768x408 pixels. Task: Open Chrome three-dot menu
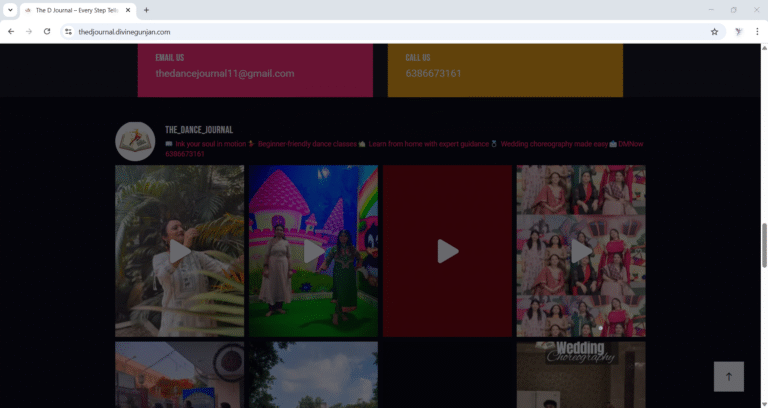(757, 32)
